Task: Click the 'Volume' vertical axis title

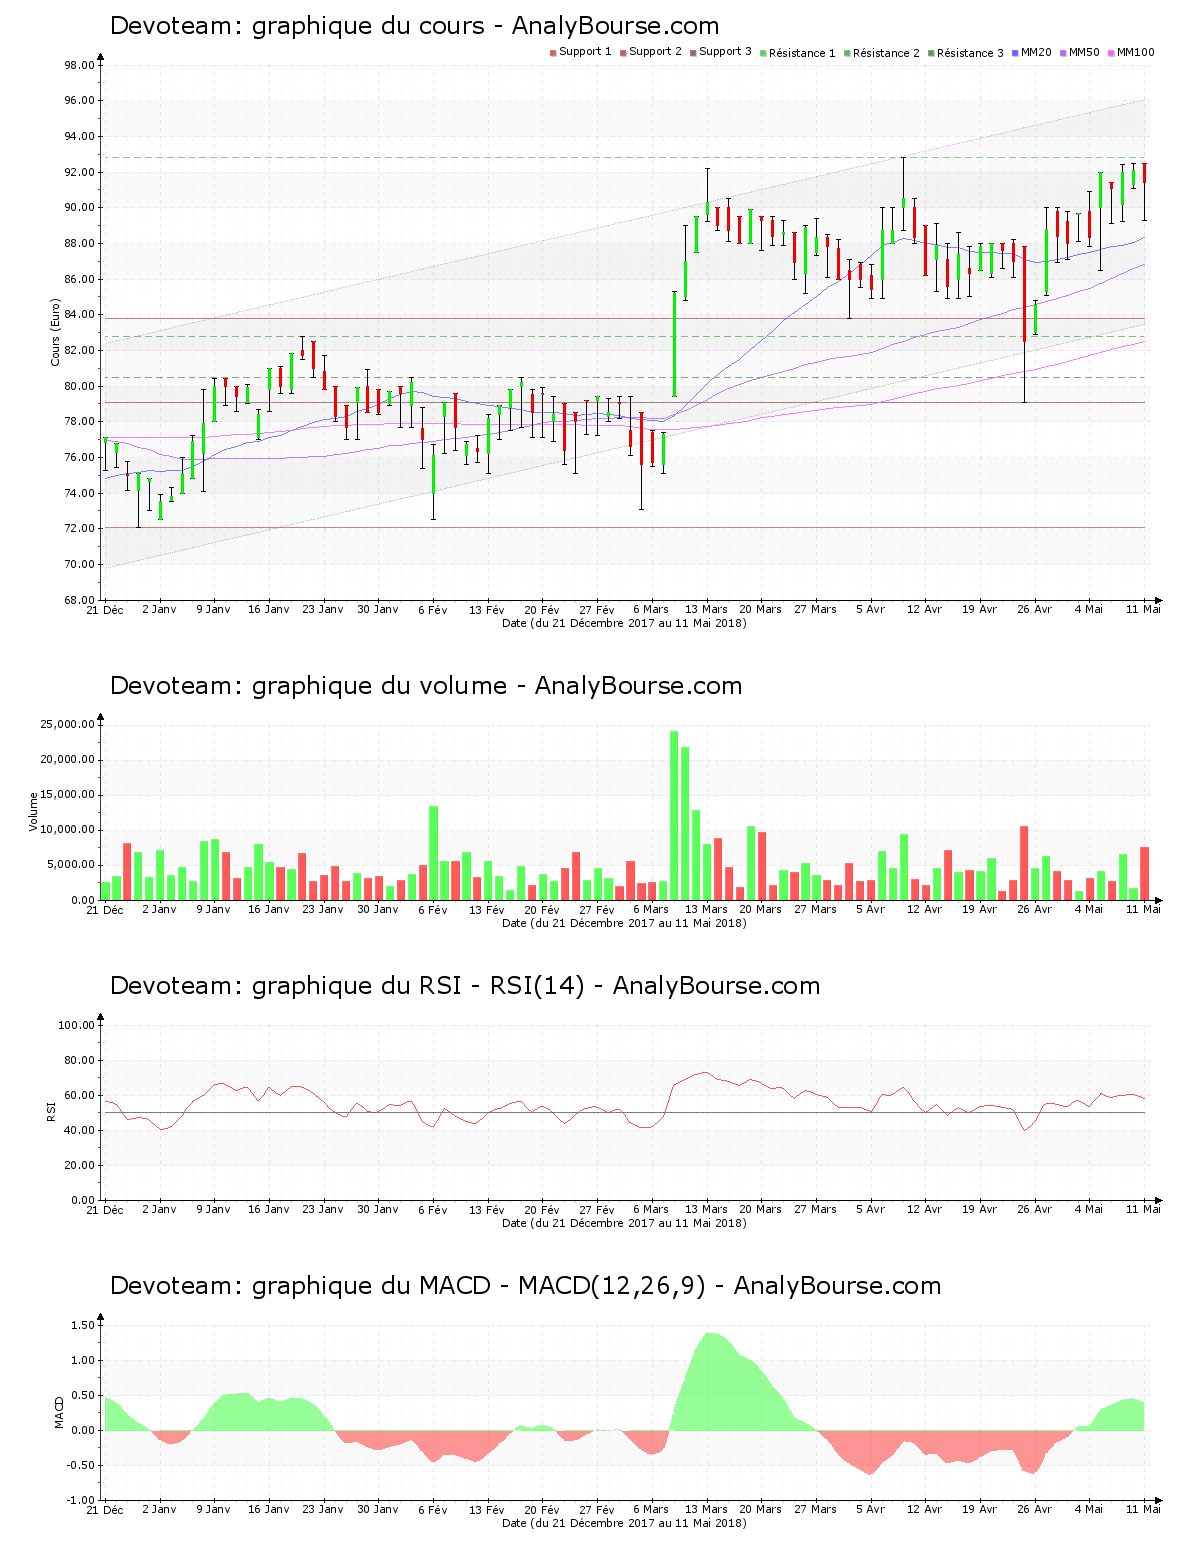Action: 34,812
